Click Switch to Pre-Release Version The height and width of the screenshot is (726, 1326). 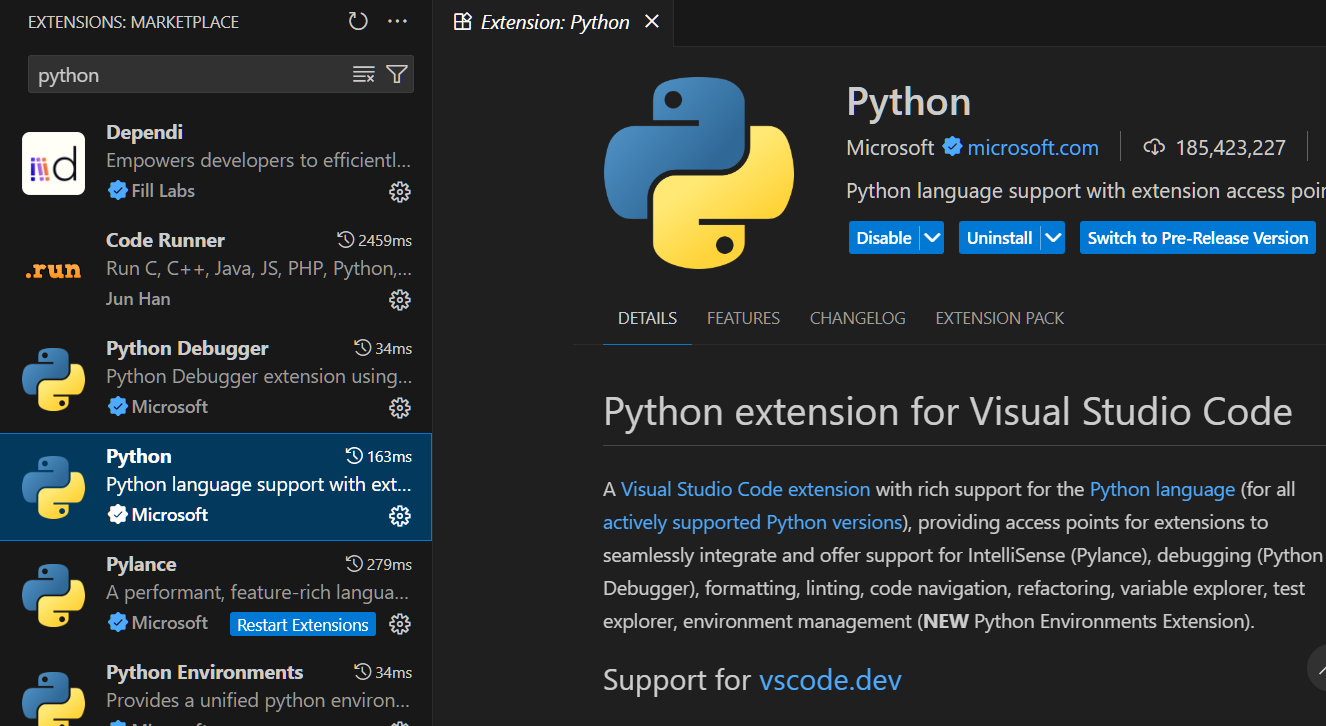1197,238
